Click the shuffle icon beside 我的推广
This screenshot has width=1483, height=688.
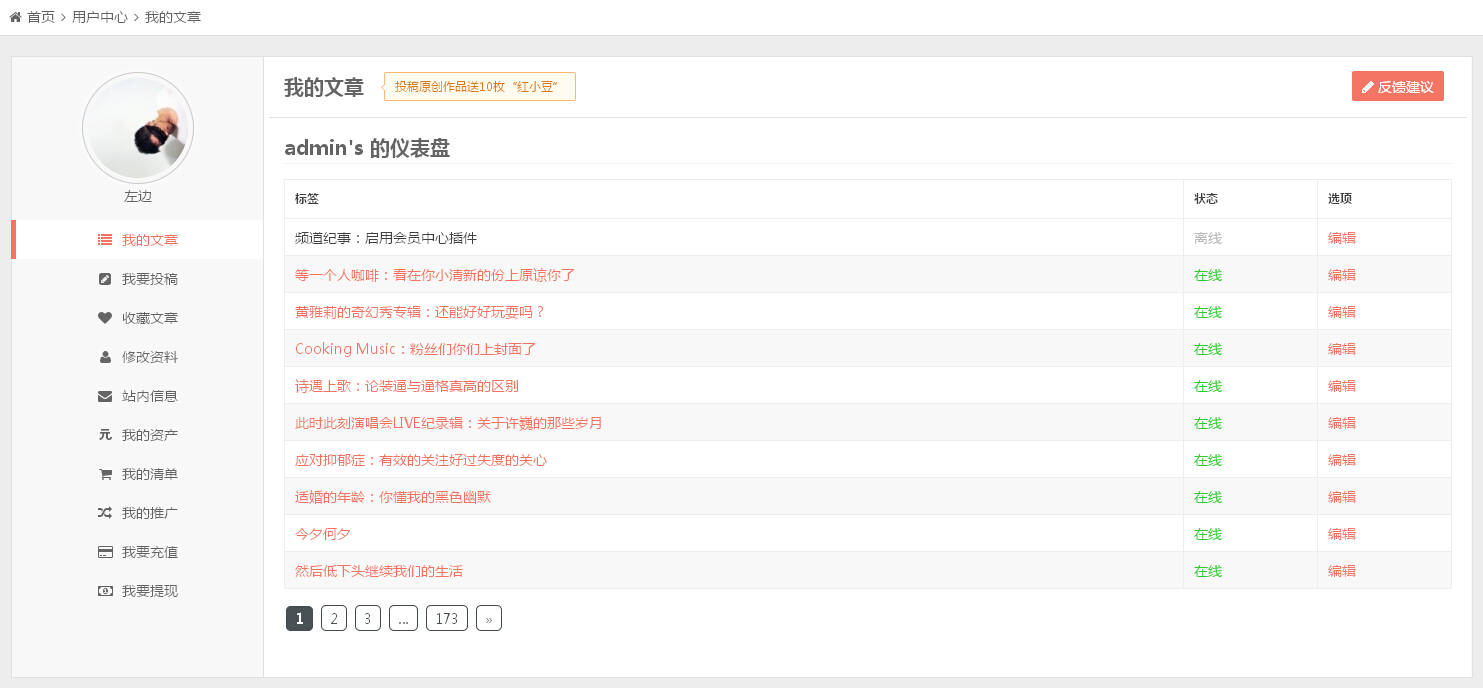(105, 513)
